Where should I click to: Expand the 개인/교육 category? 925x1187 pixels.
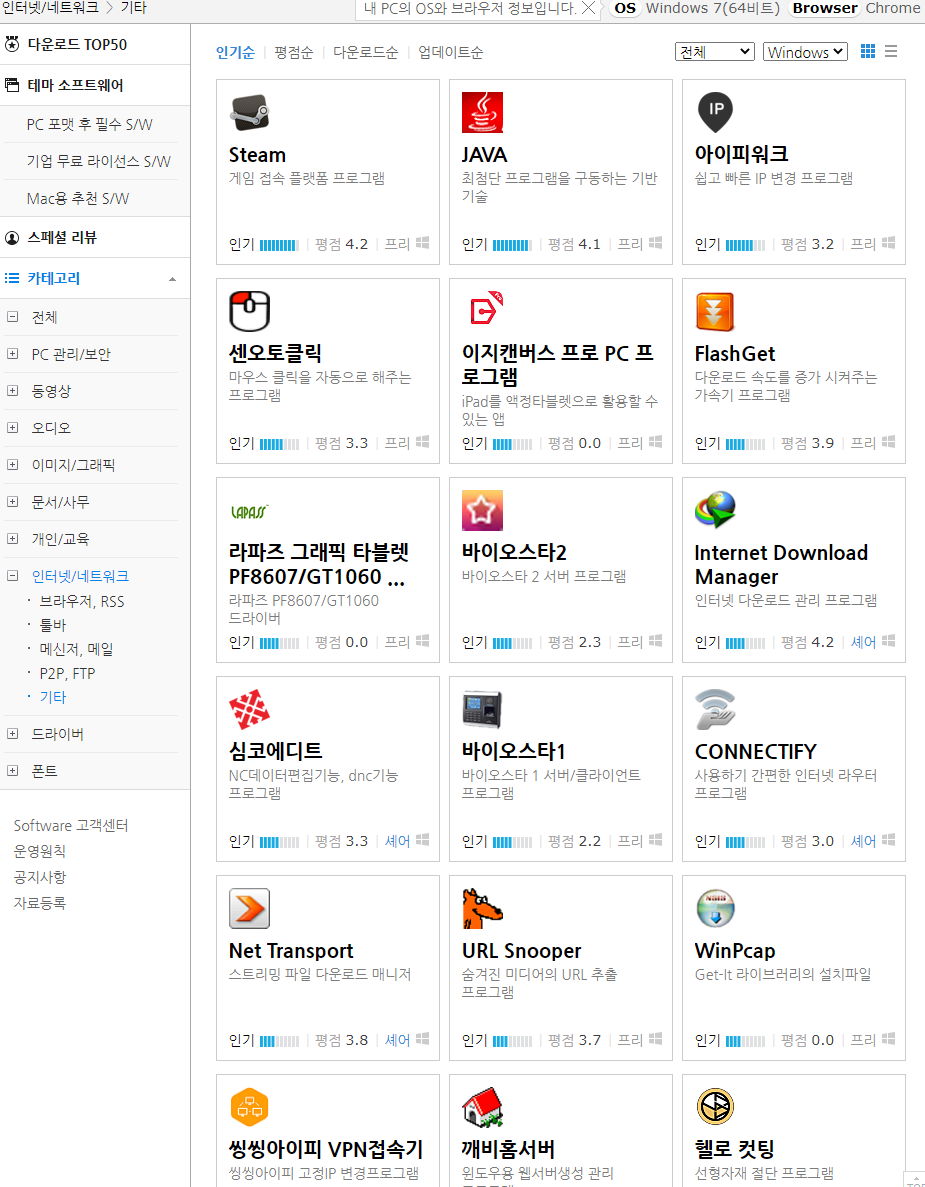click(x=12, y=538)
